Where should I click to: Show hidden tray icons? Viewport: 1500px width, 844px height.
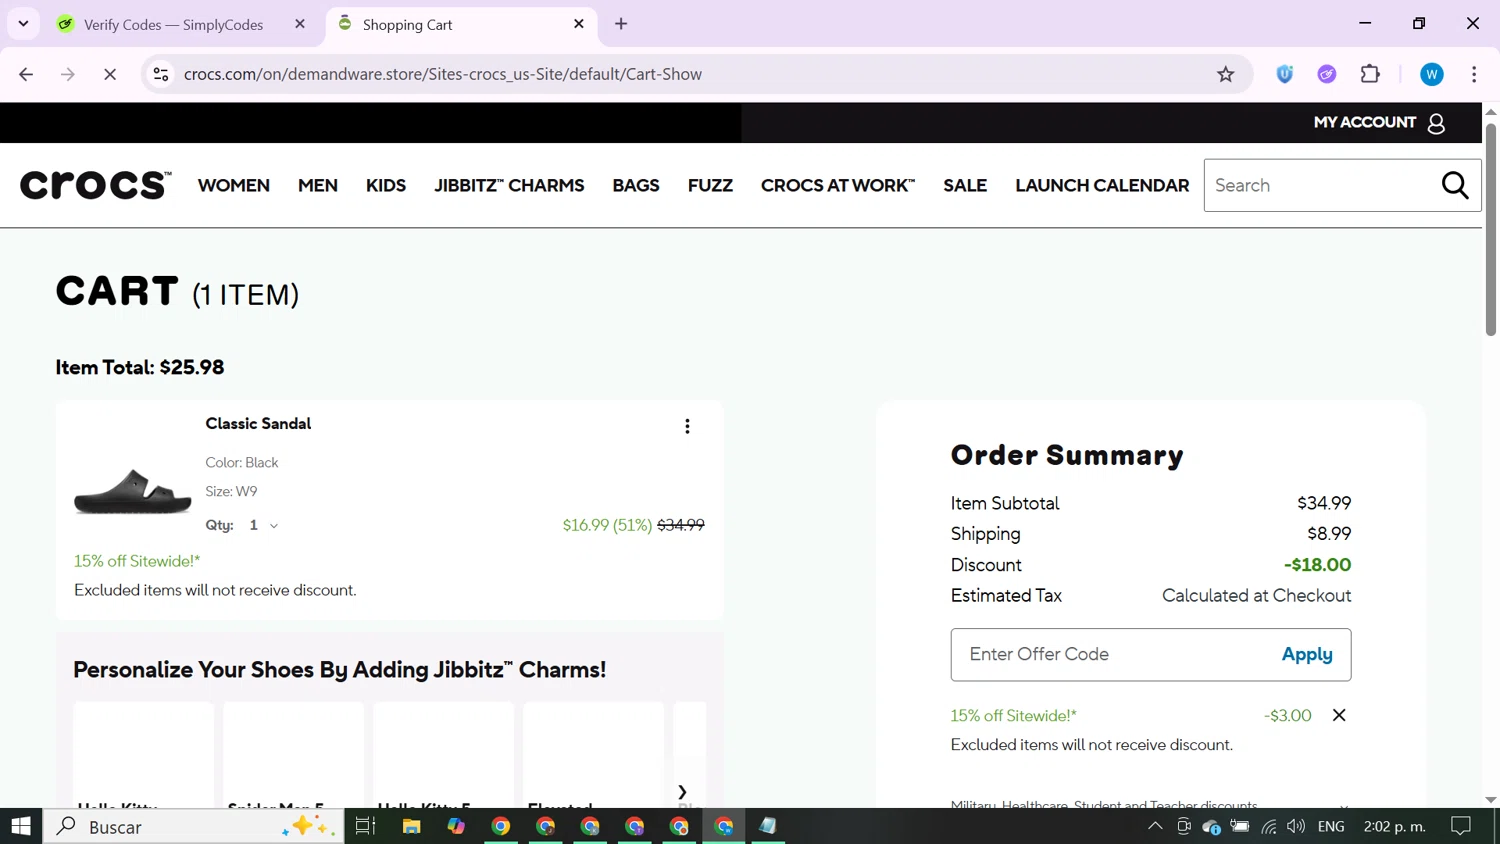1155,826
